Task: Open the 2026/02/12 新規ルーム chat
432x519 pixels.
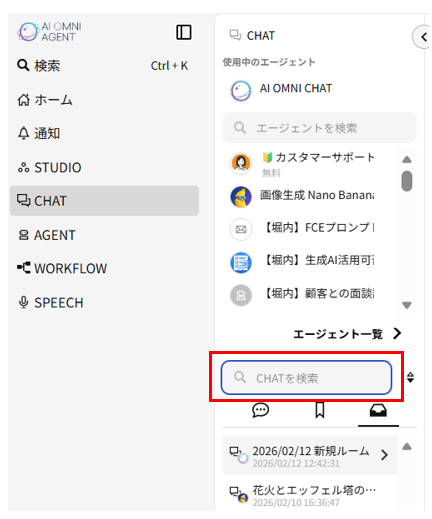Action: [x=310, y=455]
